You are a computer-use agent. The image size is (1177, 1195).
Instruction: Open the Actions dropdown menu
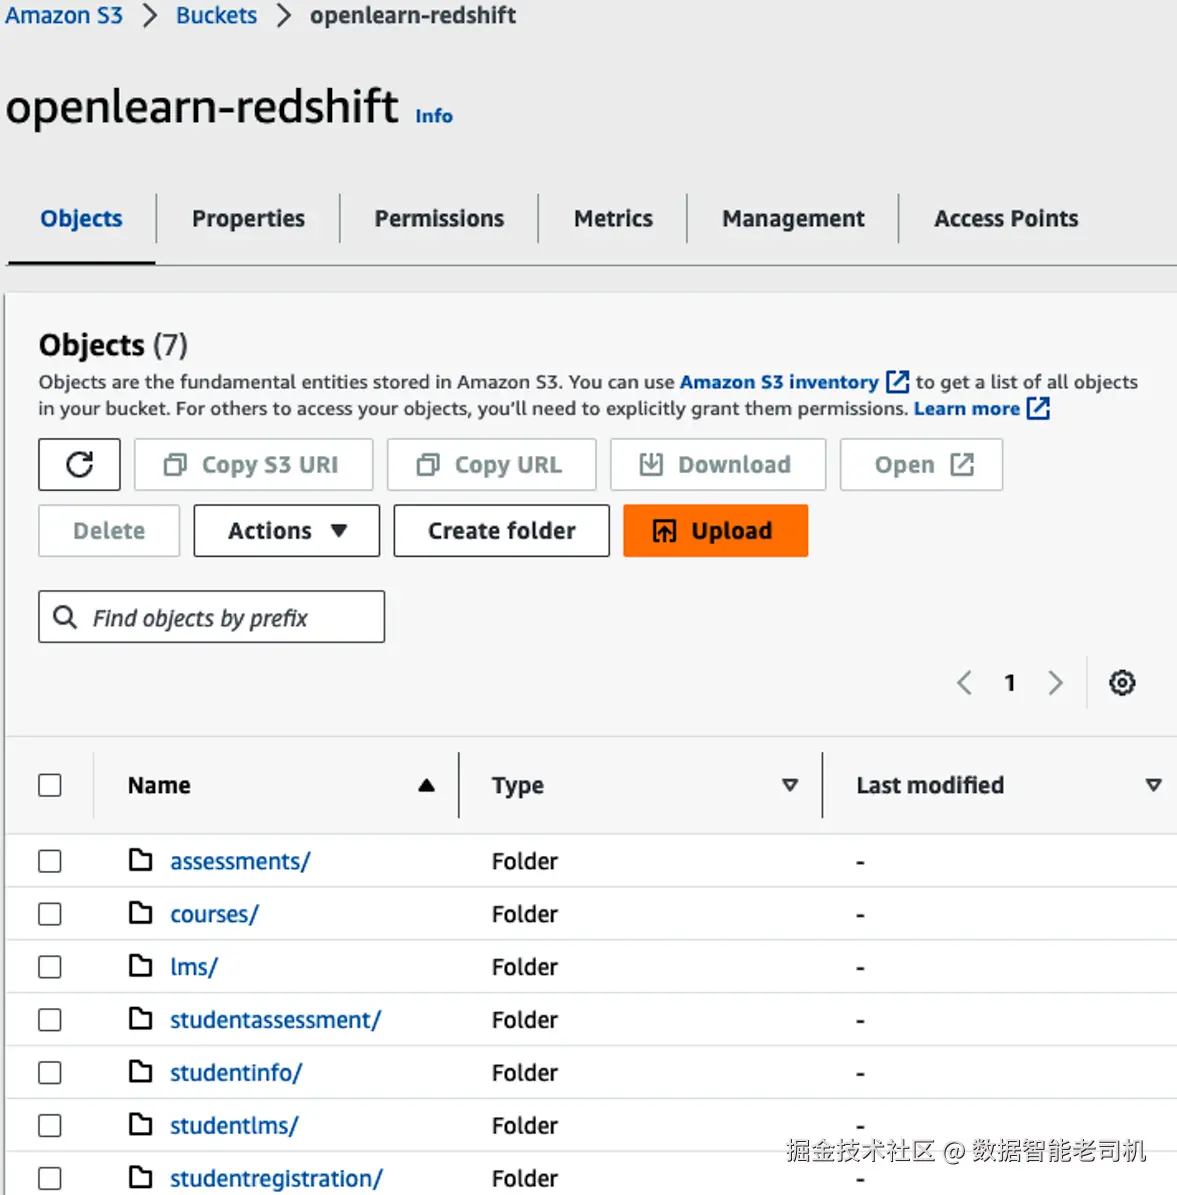pos(286,530)
